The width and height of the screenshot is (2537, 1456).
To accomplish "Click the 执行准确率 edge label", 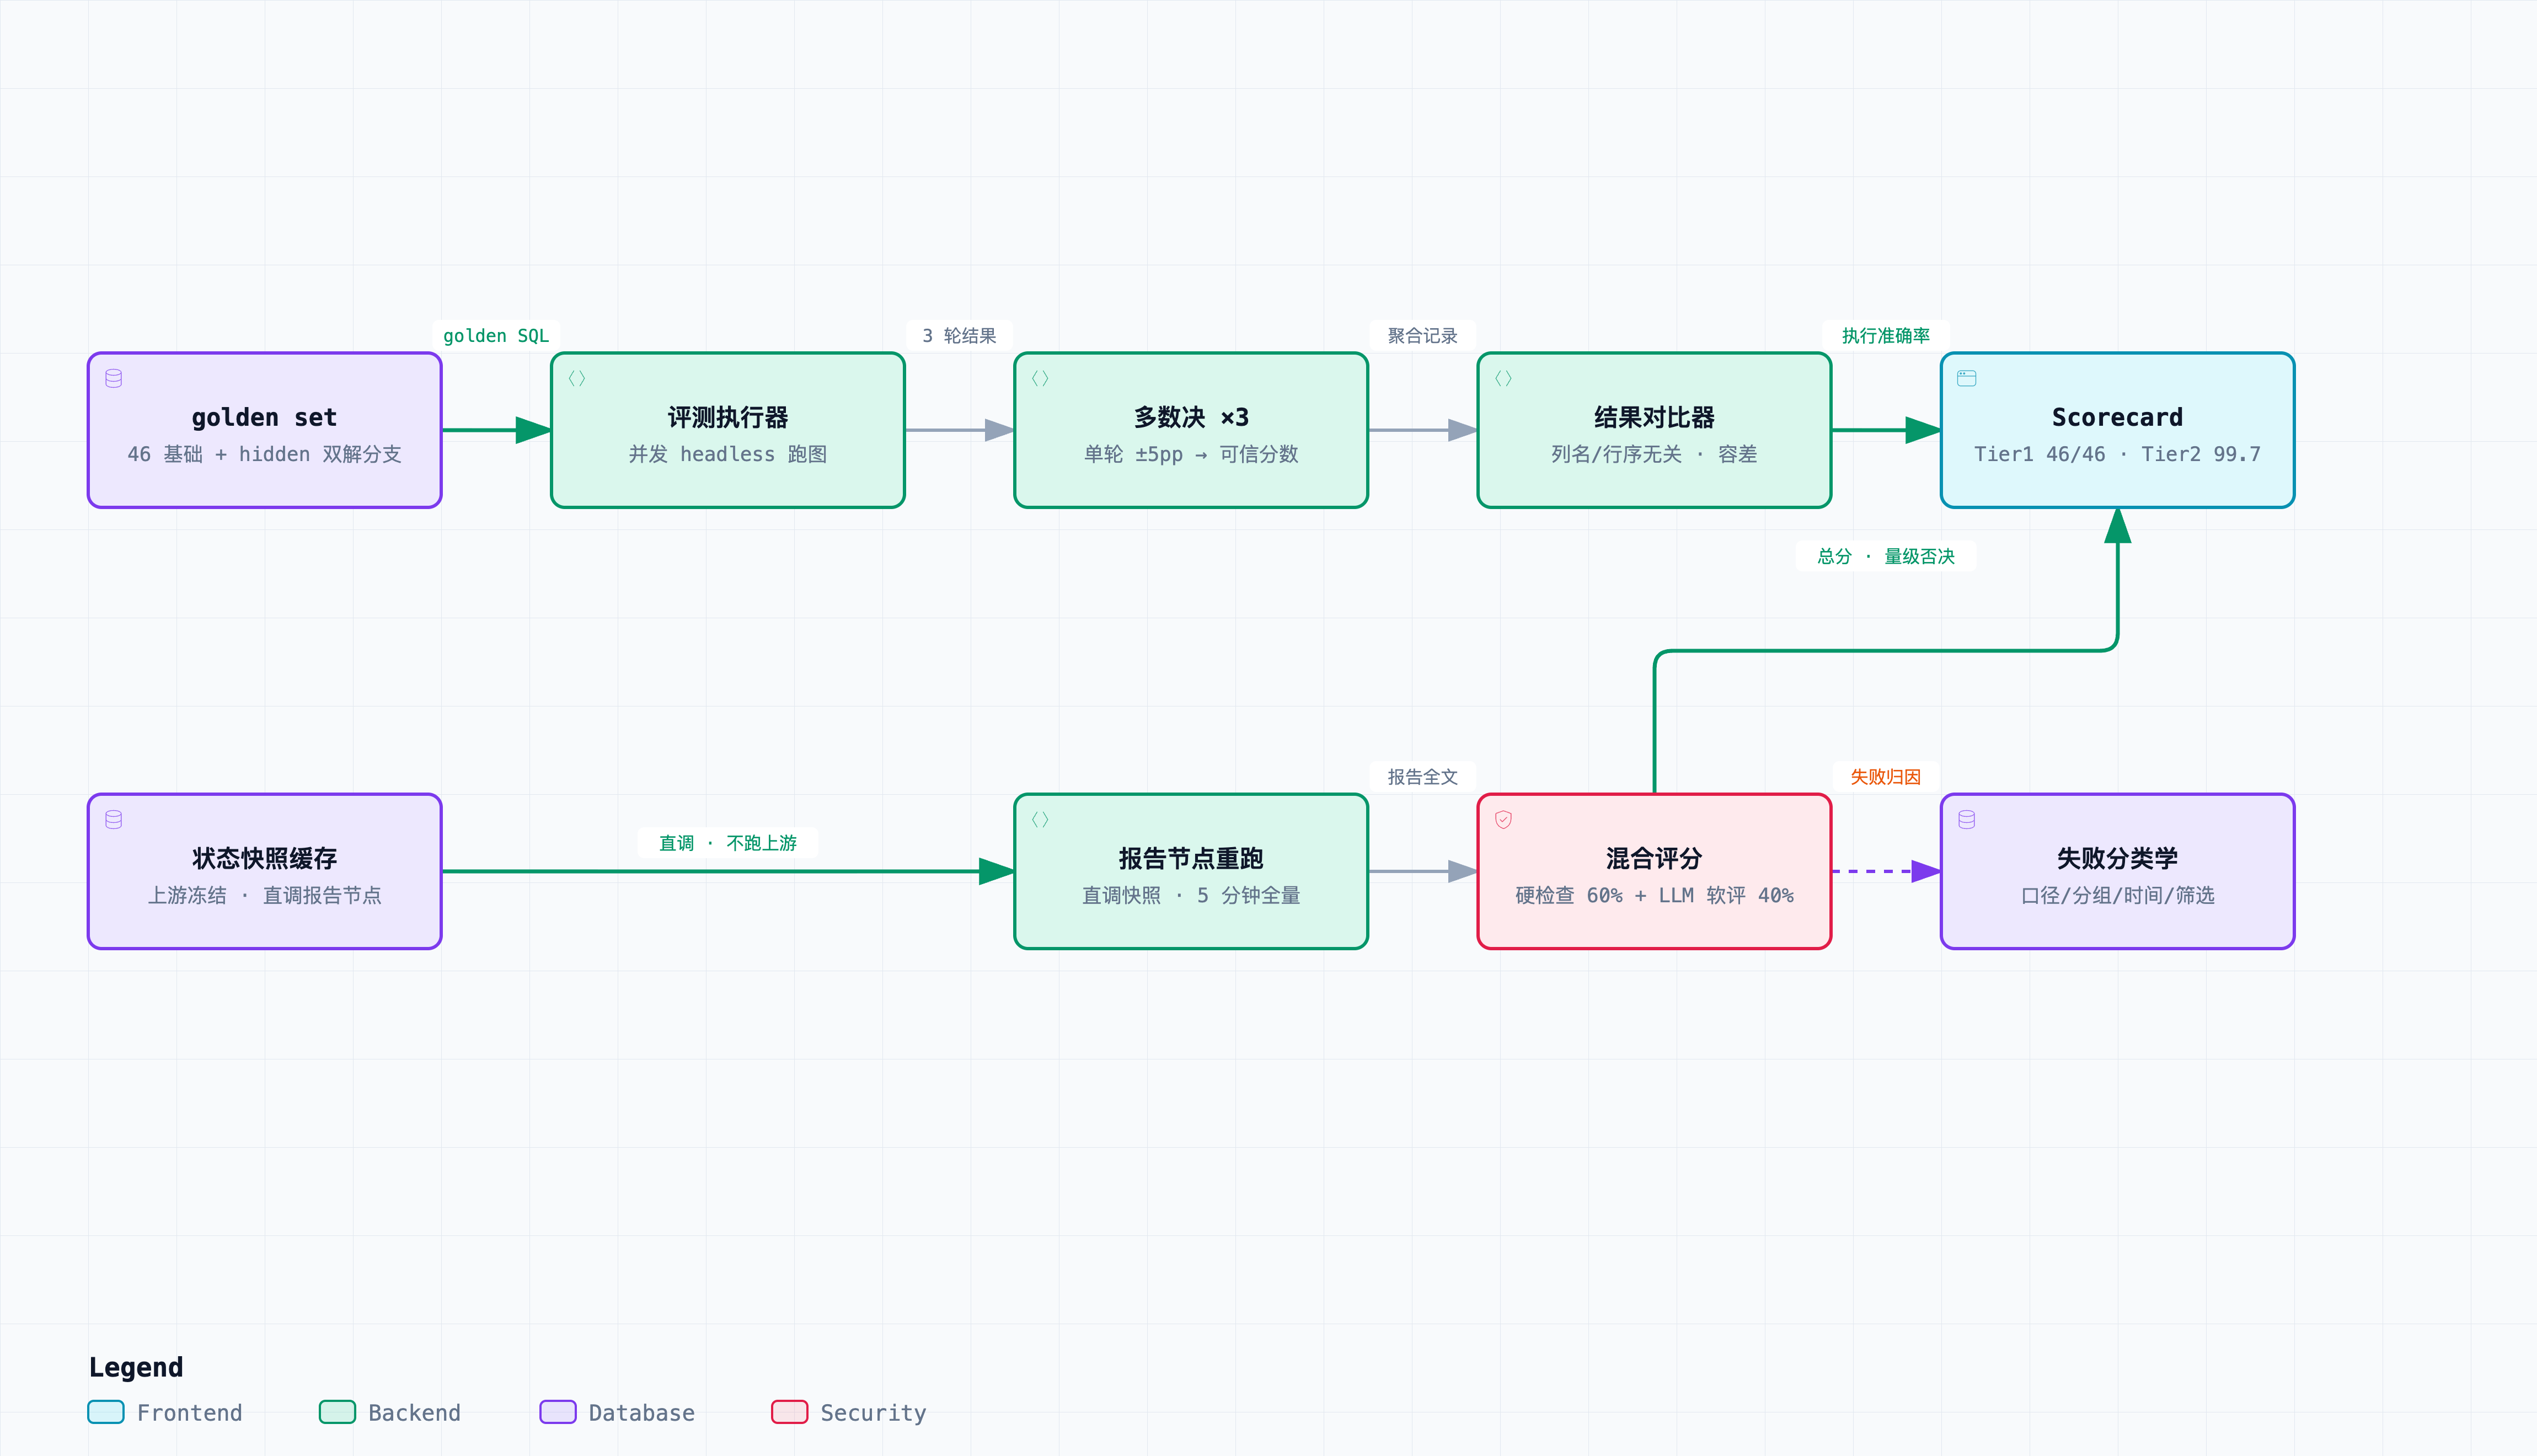I will (x=1885, y=336).
